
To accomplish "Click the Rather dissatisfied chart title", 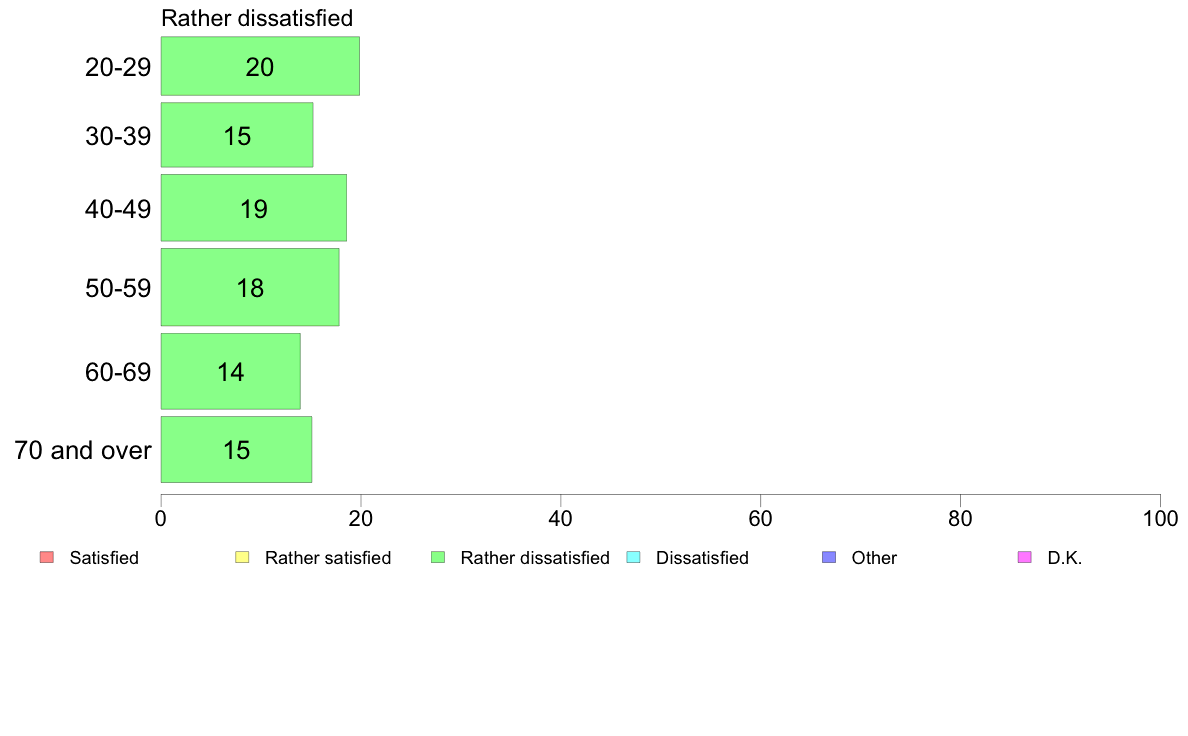I will pyautogui.click(x=257, y=18).
